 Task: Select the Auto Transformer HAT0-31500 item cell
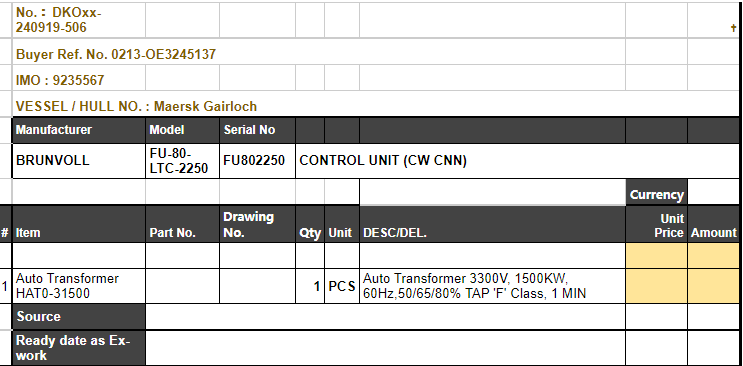tap(79, 286)
